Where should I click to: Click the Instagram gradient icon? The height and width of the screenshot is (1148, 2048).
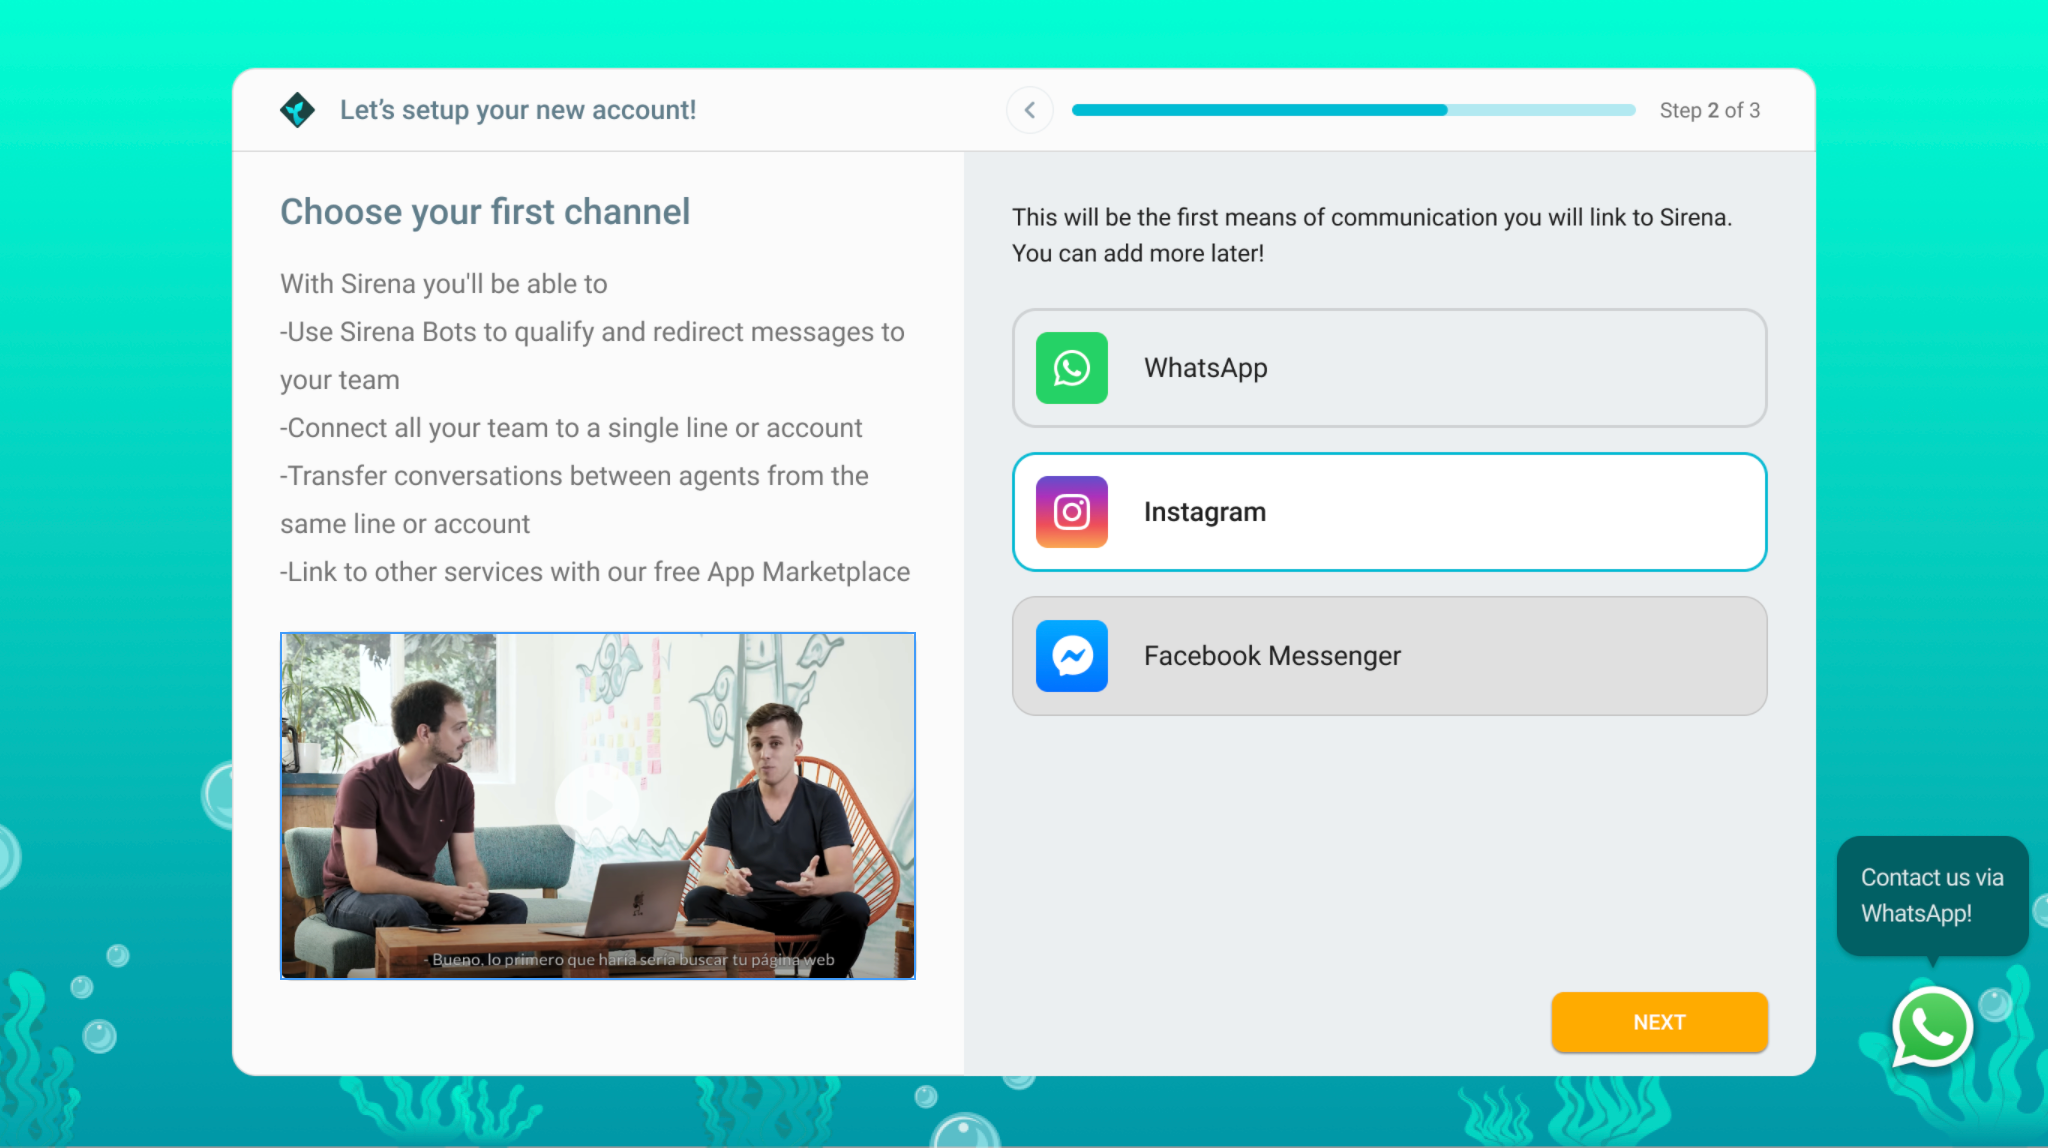1071,511
